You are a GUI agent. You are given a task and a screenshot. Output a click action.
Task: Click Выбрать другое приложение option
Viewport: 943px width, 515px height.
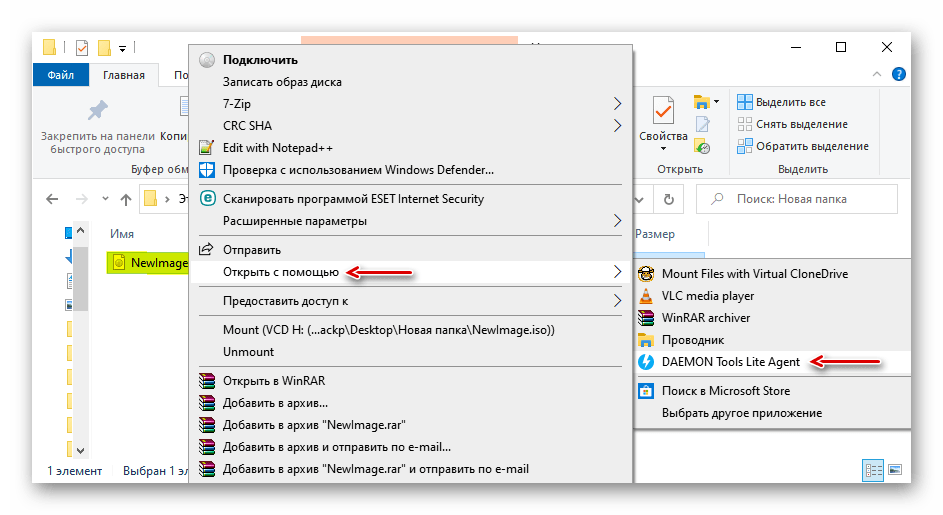(x=741, y=413)
